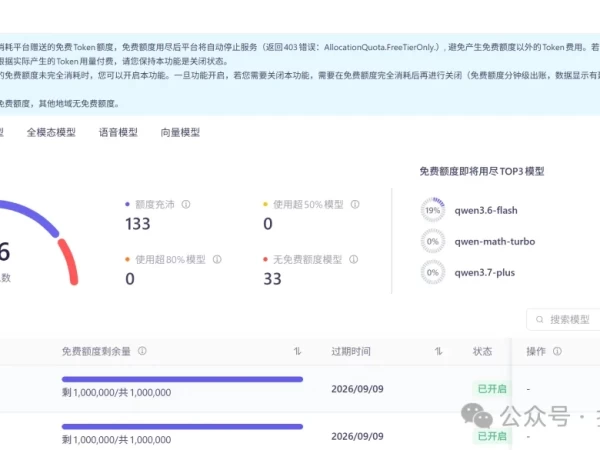
Task: Click the 额度充沛 count 133
Action: (138, 223)
